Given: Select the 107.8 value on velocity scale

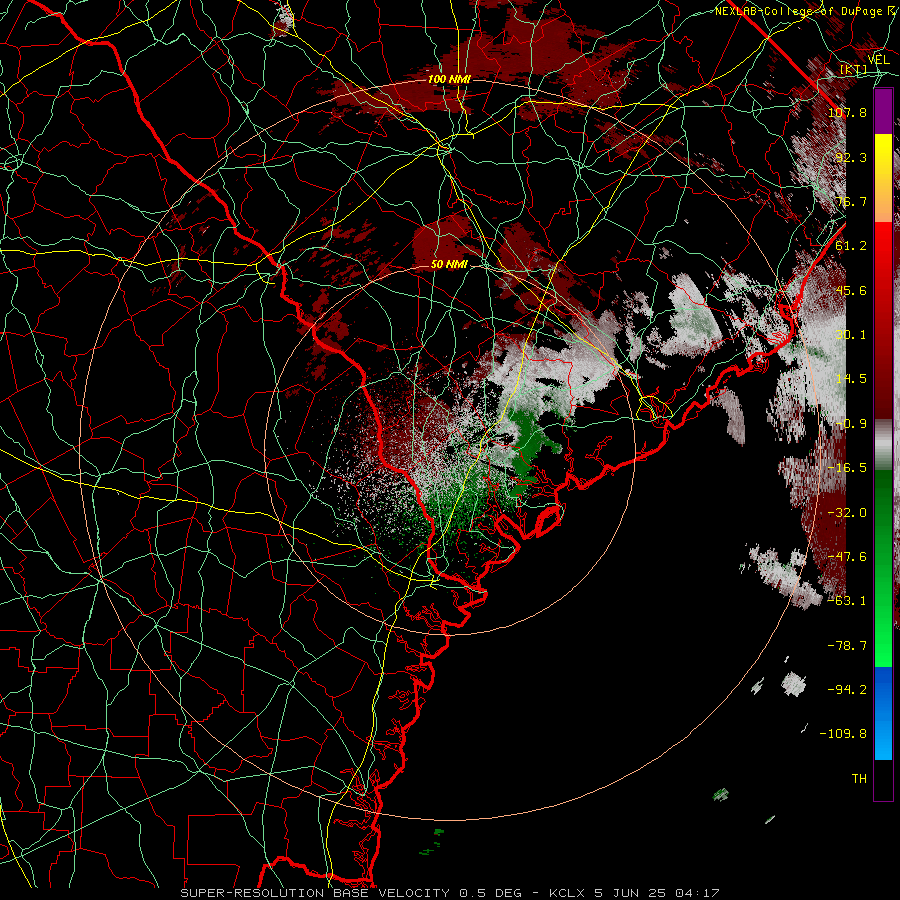Looking at the screenshot, I should coord(847,112).
